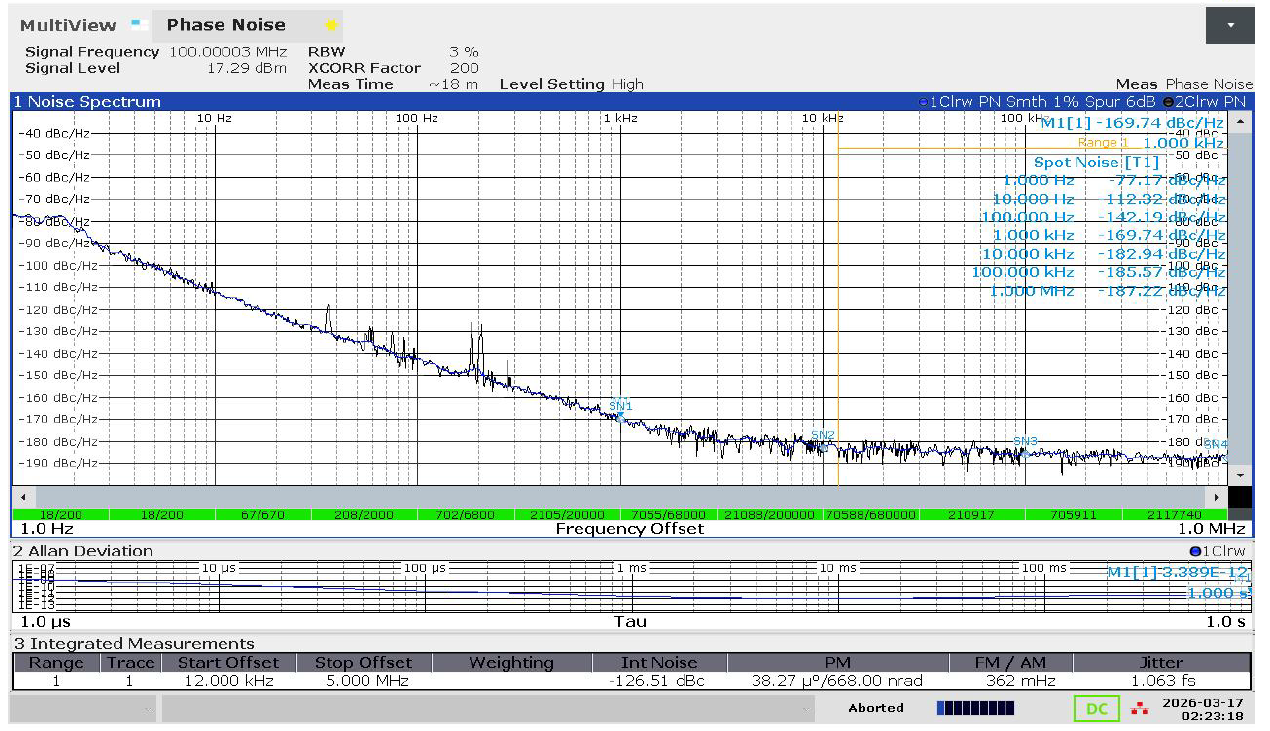
Task: Click the MultiView grid icon
Action: [x=139, y=25]
